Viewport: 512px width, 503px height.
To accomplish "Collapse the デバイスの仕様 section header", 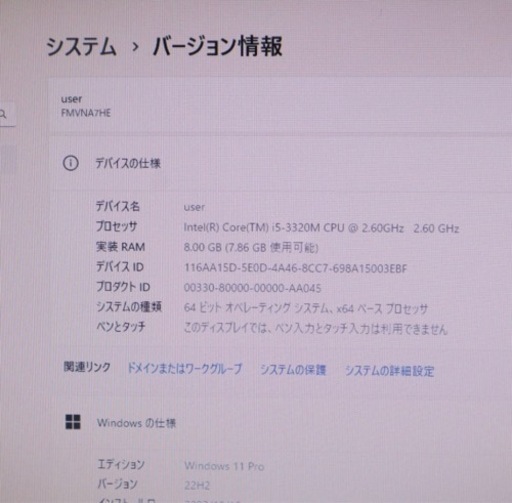I will [x=280, y=163].
